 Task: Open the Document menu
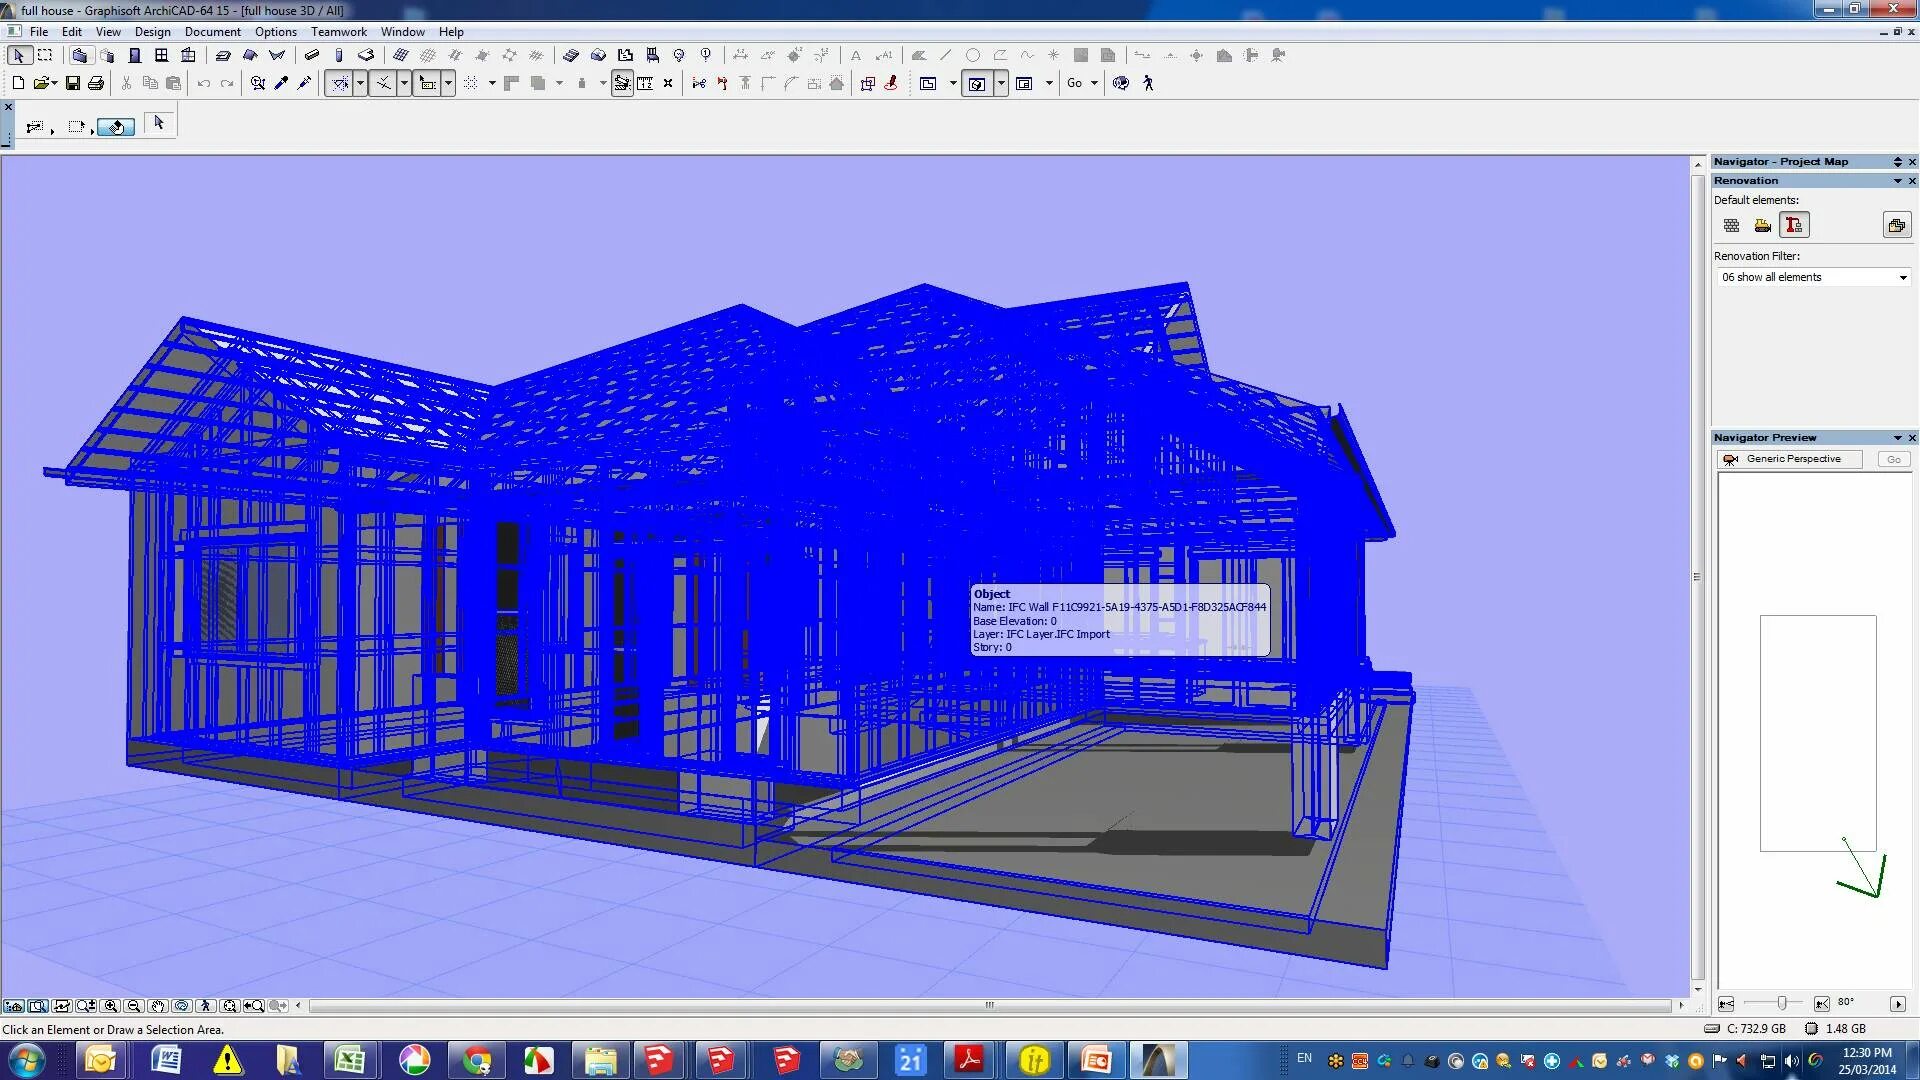pyautogui.click(x=212, y=32)
